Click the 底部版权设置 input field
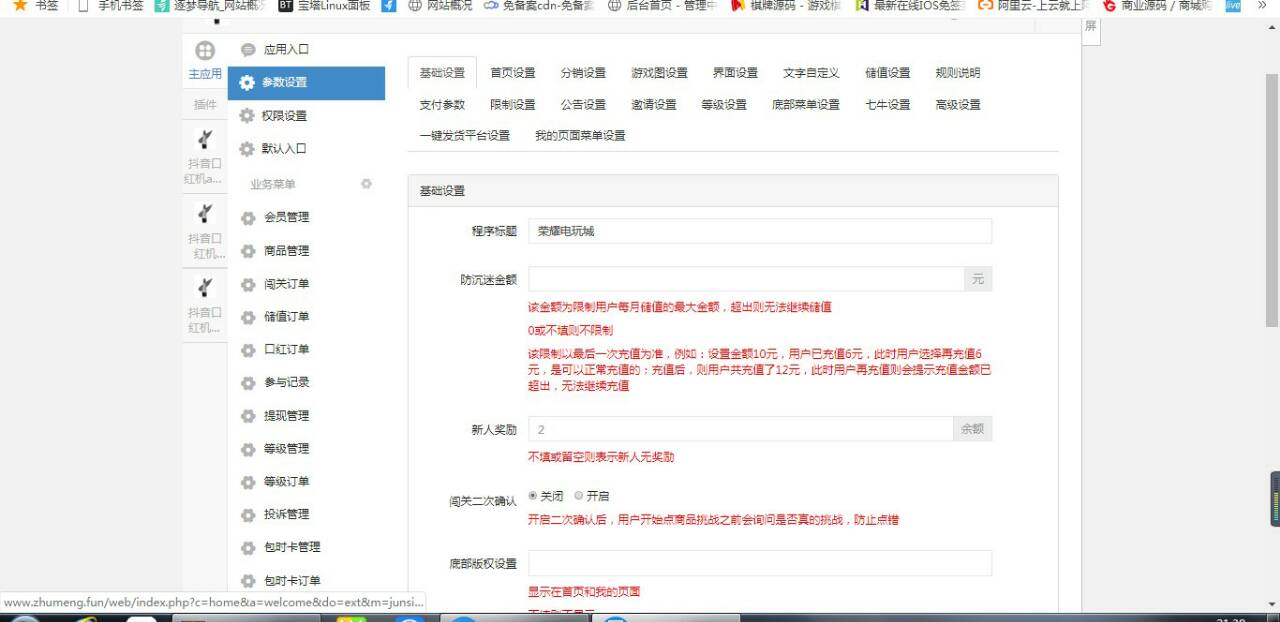The width and height of the screenshot is (1280, 622). click(x=760, y=563)
